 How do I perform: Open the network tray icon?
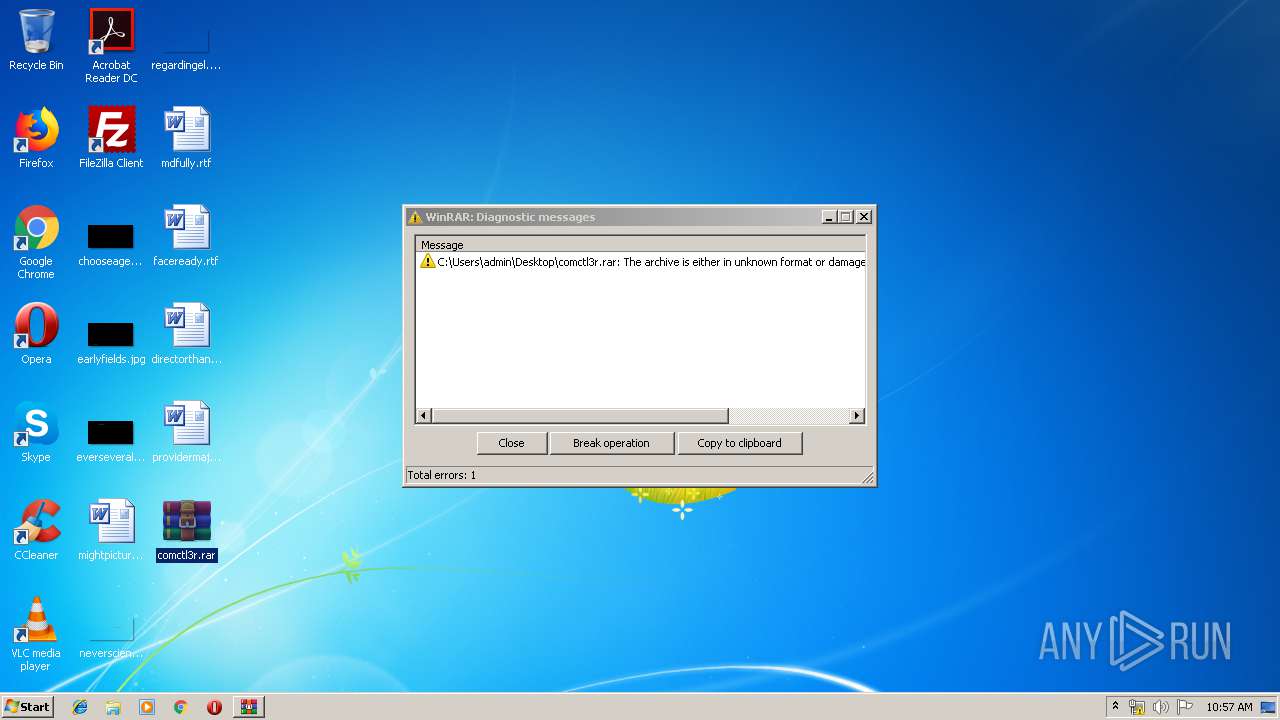[1137, 707]
